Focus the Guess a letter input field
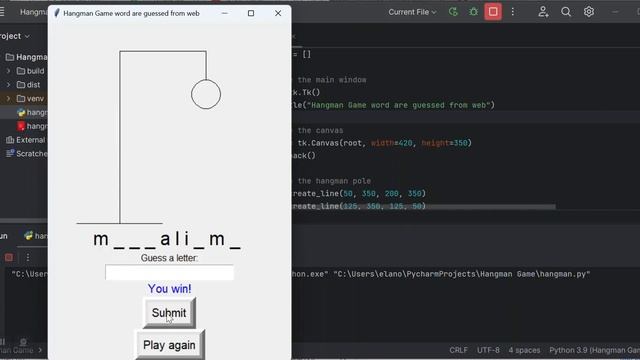The height and width of the screenshot is (360, 640). [x=169, y=273]
